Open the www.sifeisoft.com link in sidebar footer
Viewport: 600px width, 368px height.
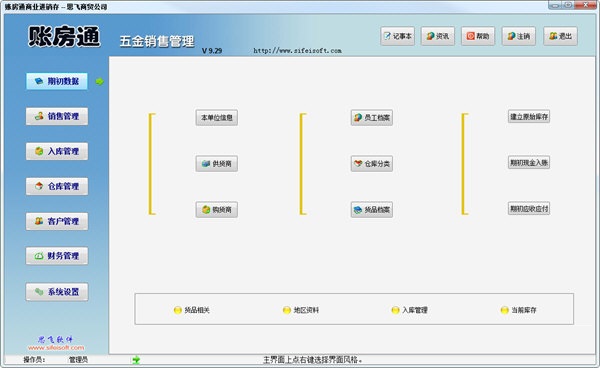[x=56, y=348]
